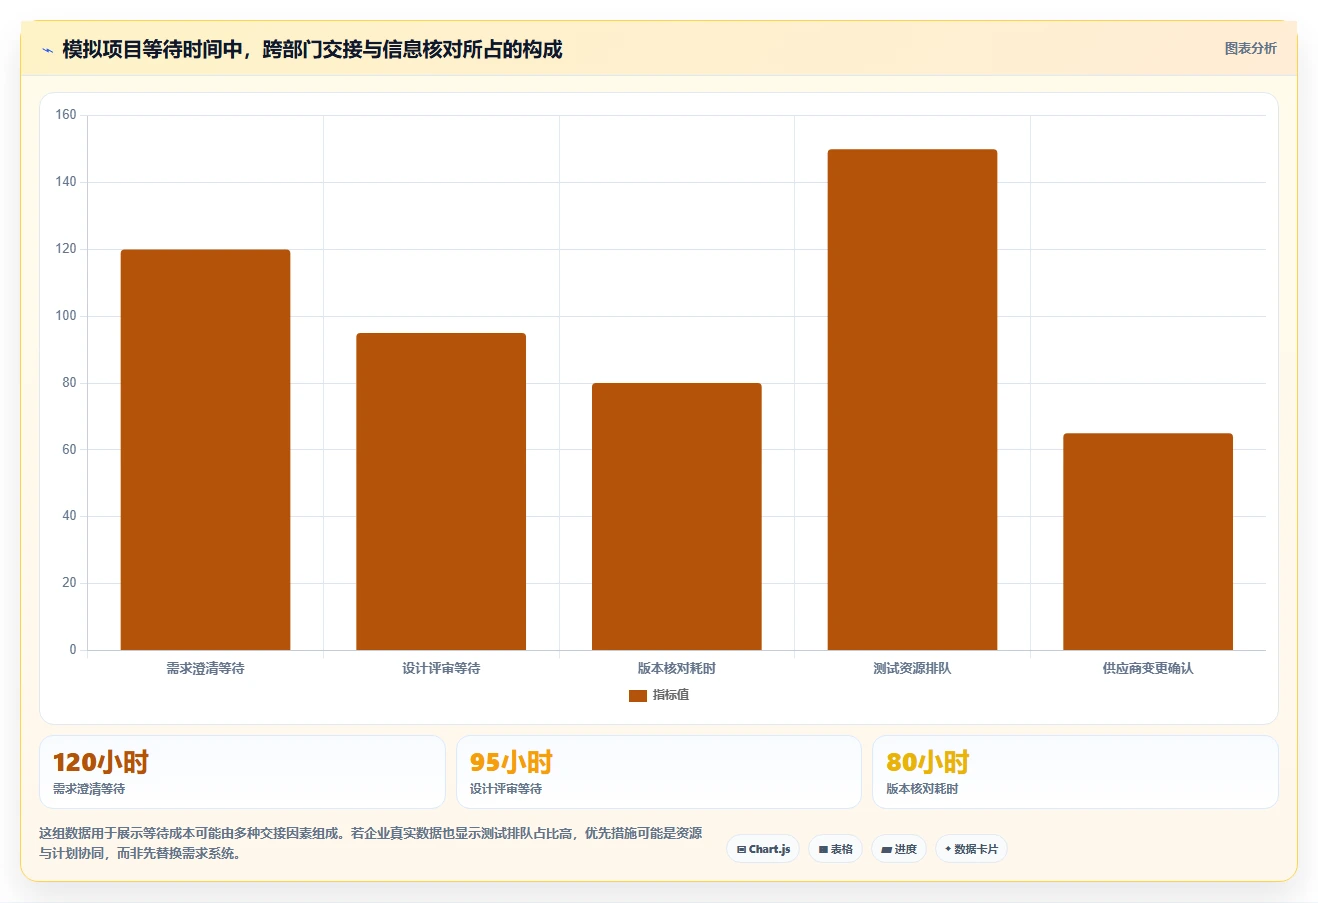The image size is (1318, 903).
Task: Click 版本核对耗时 caption under 80小时
Action: [922, 789]
